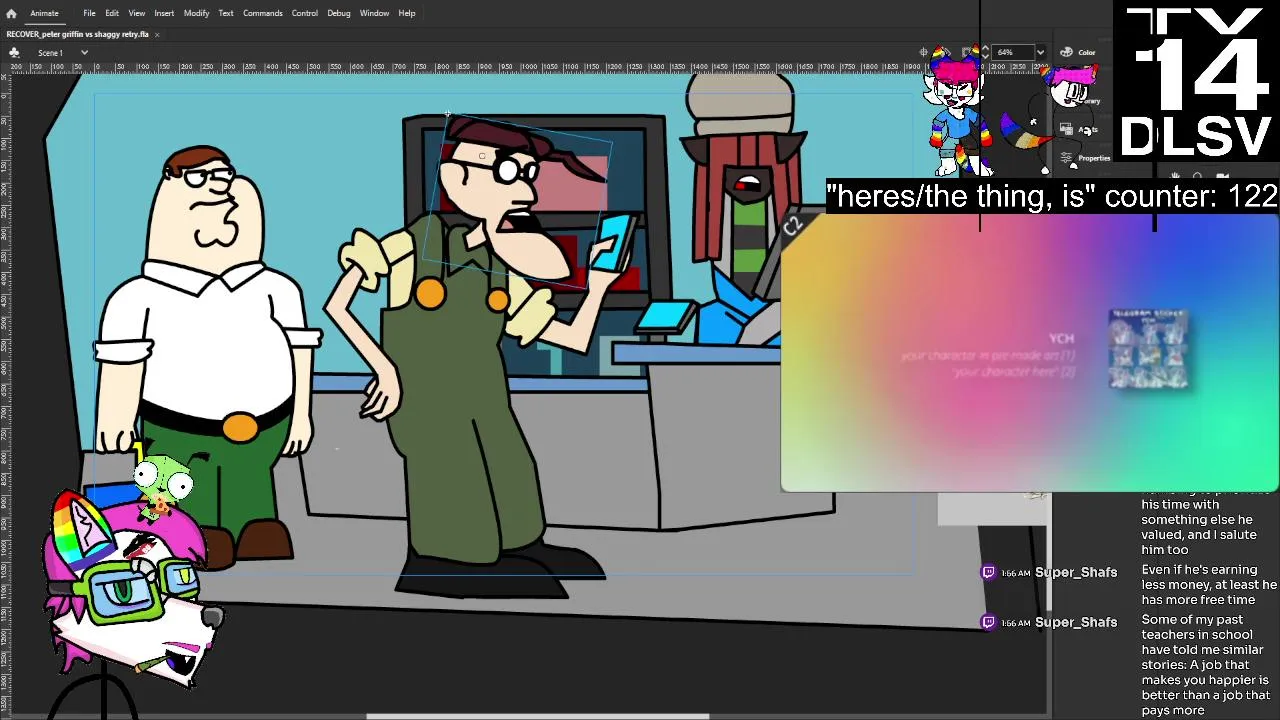
Task: Select the RECOVER_peter griffin vs shaggy retry.fla tab
Action: (78, 34)
